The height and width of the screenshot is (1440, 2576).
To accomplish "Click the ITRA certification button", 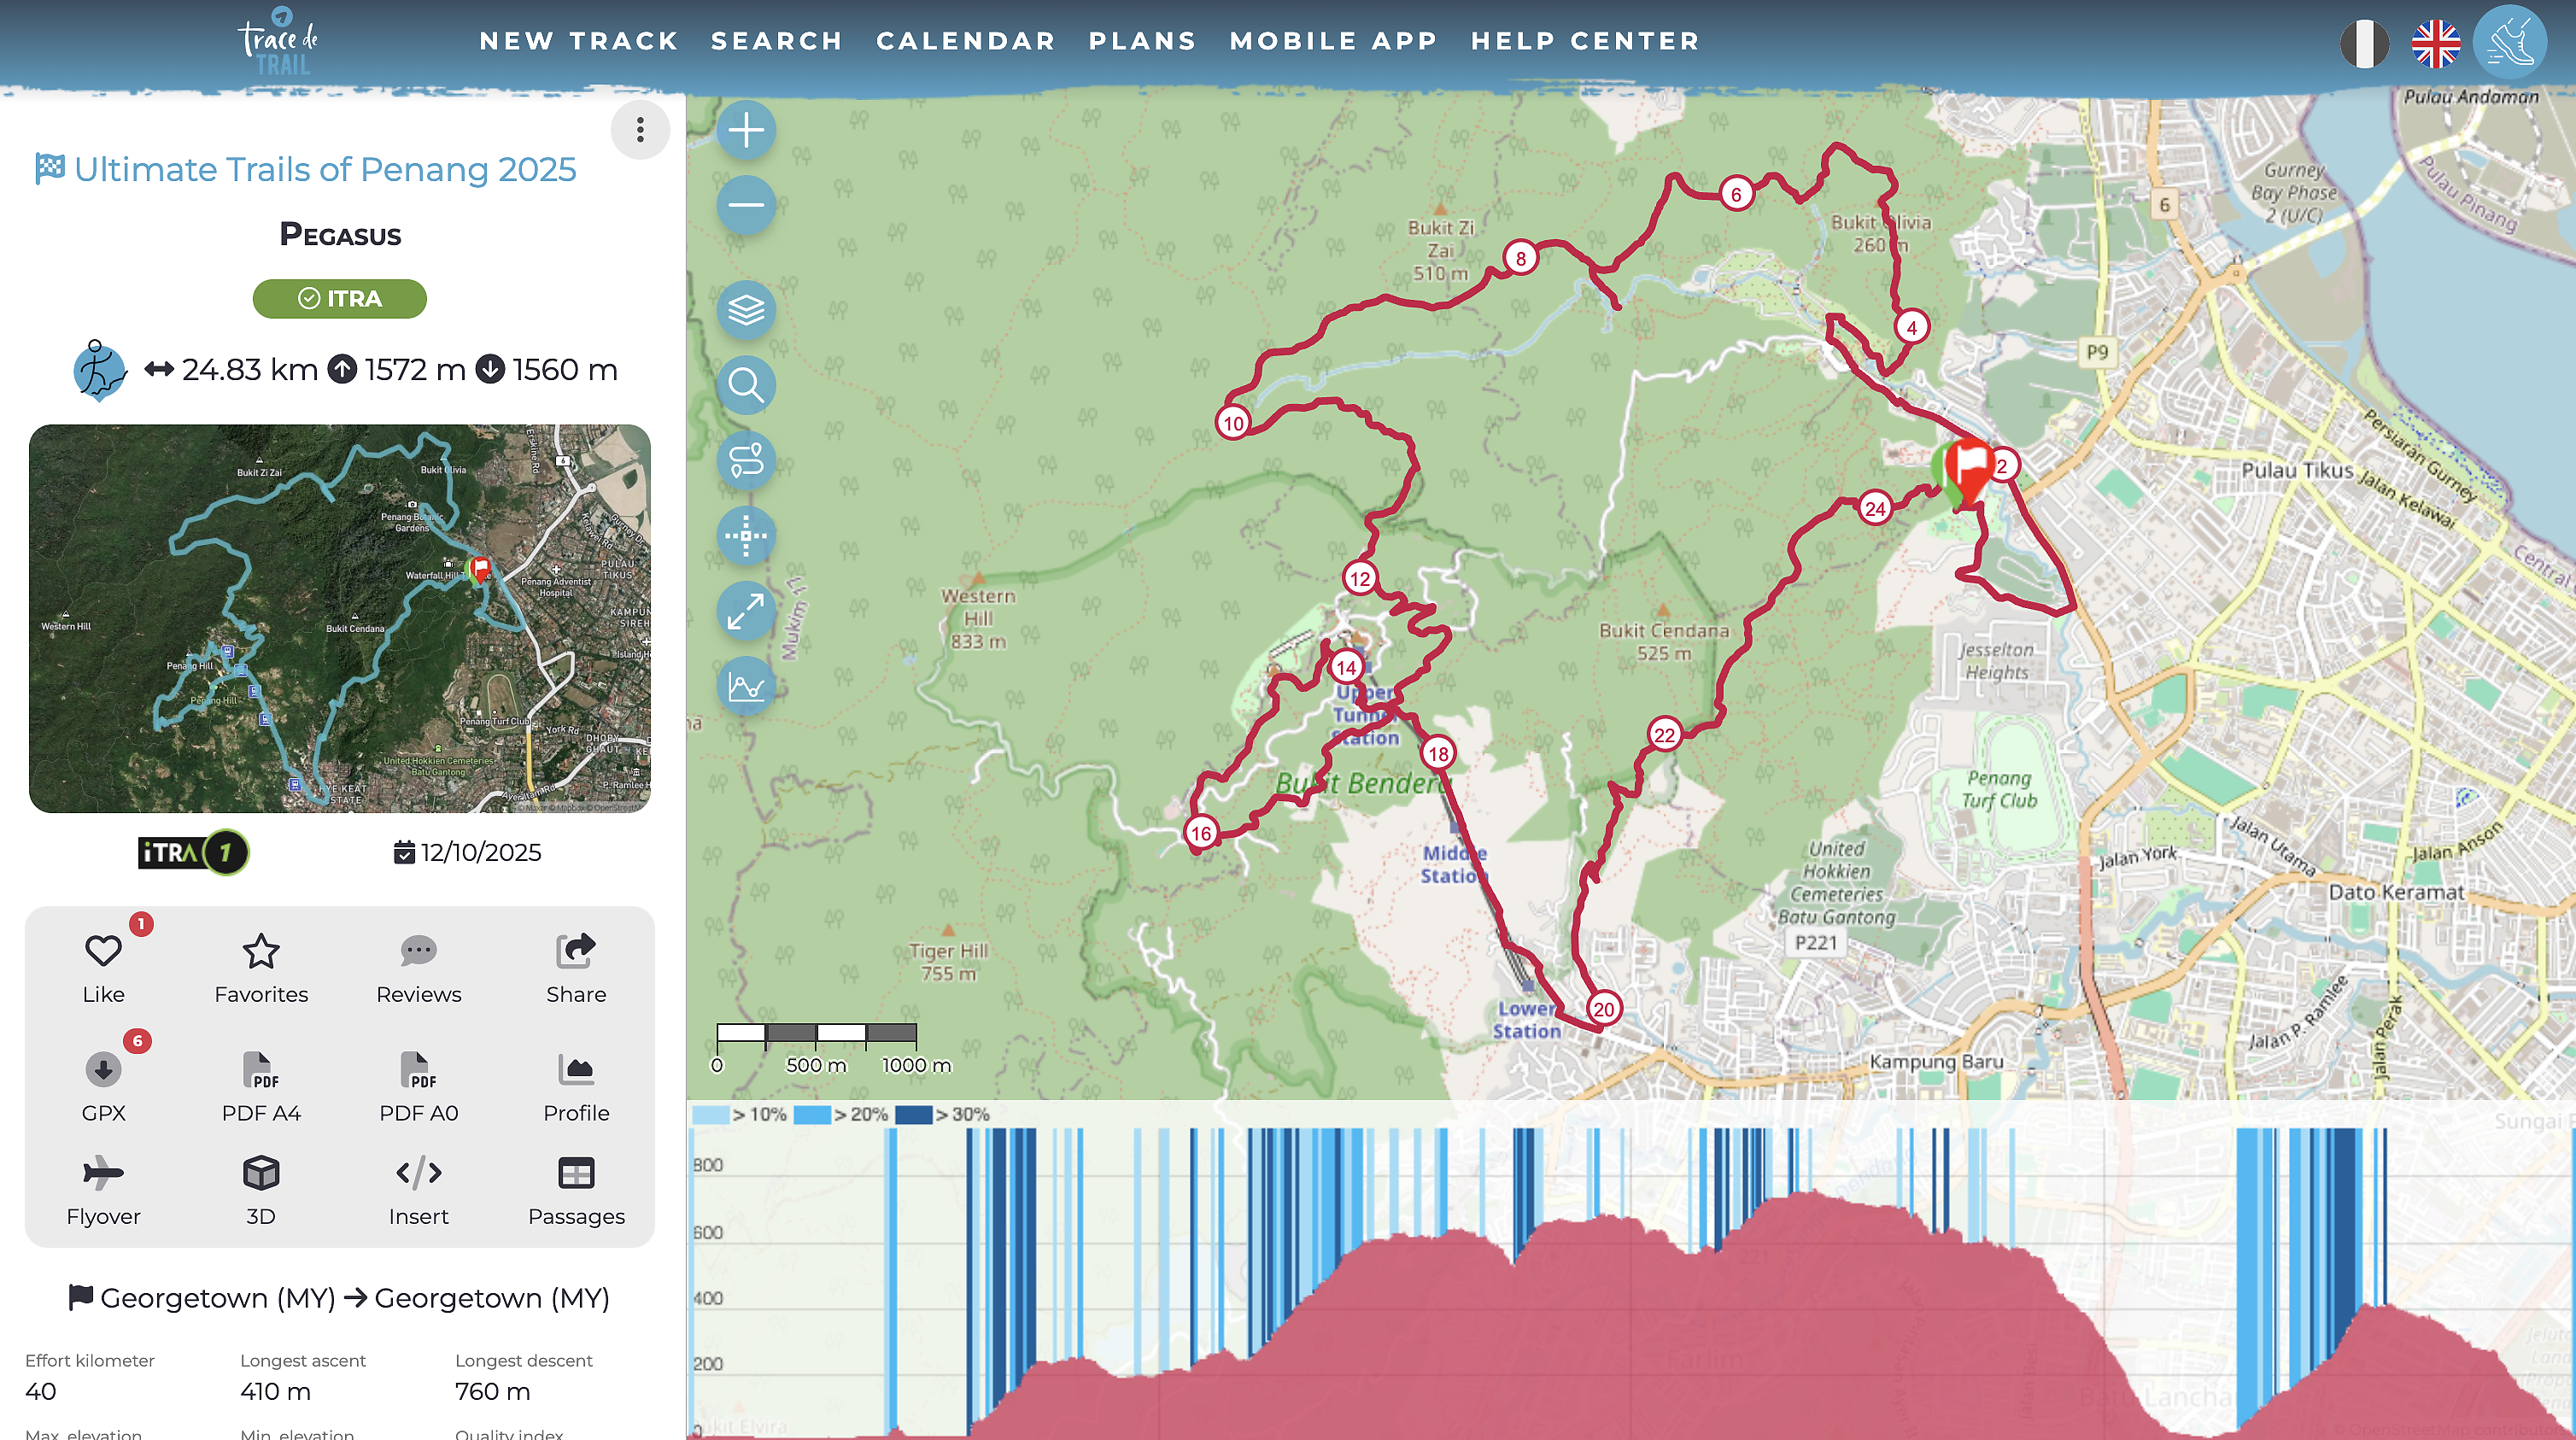I will [x=339, y=298].
